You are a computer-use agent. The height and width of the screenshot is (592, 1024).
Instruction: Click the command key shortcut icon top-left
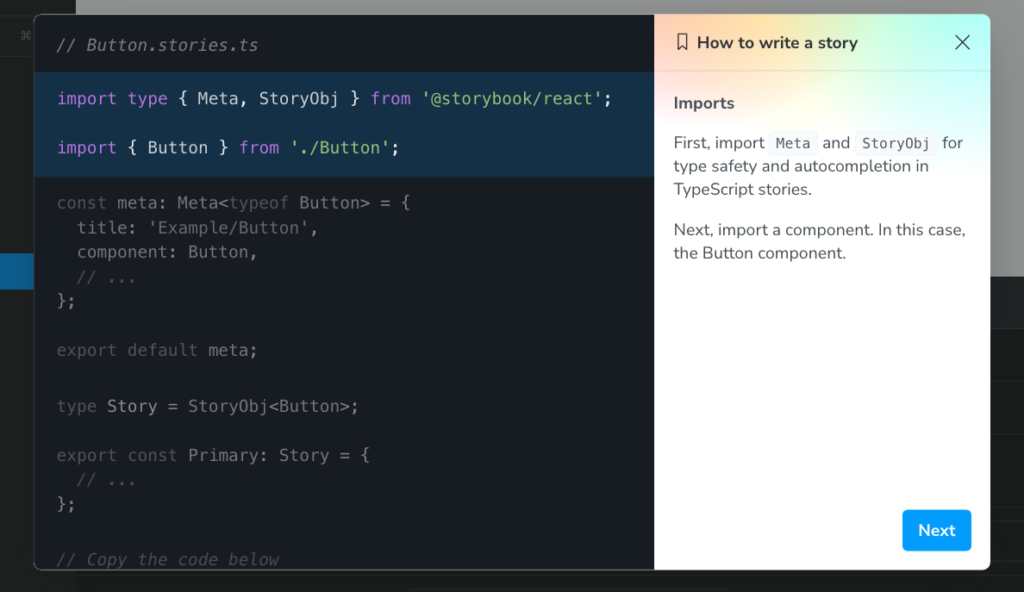pyautogui.click(x=25, y=36)
